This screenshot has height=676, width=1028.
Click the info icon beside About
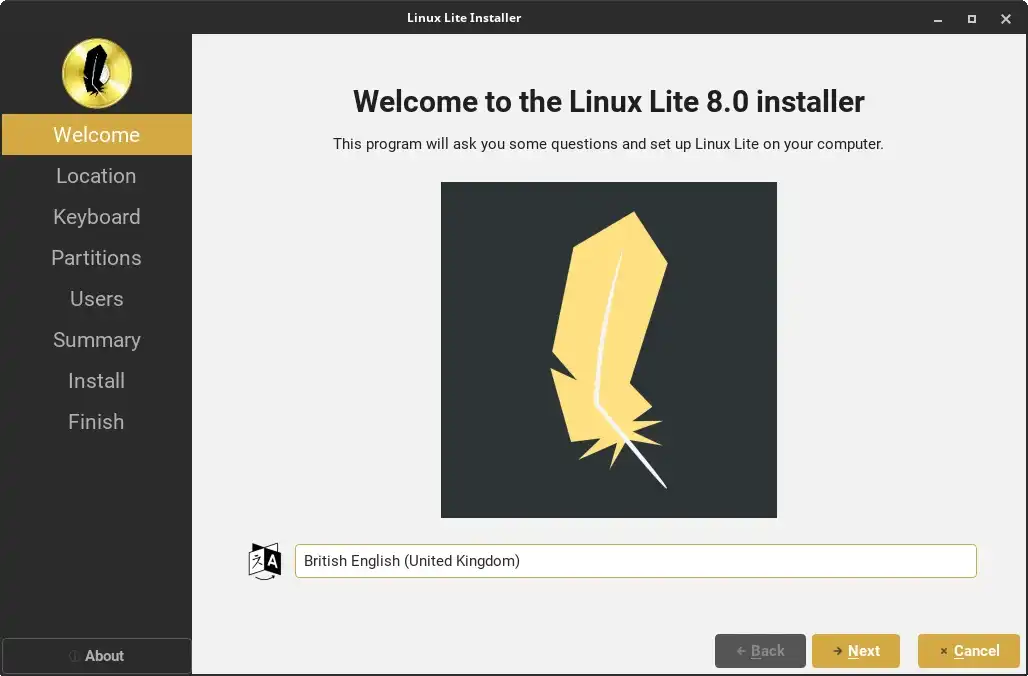coord(74,656)
